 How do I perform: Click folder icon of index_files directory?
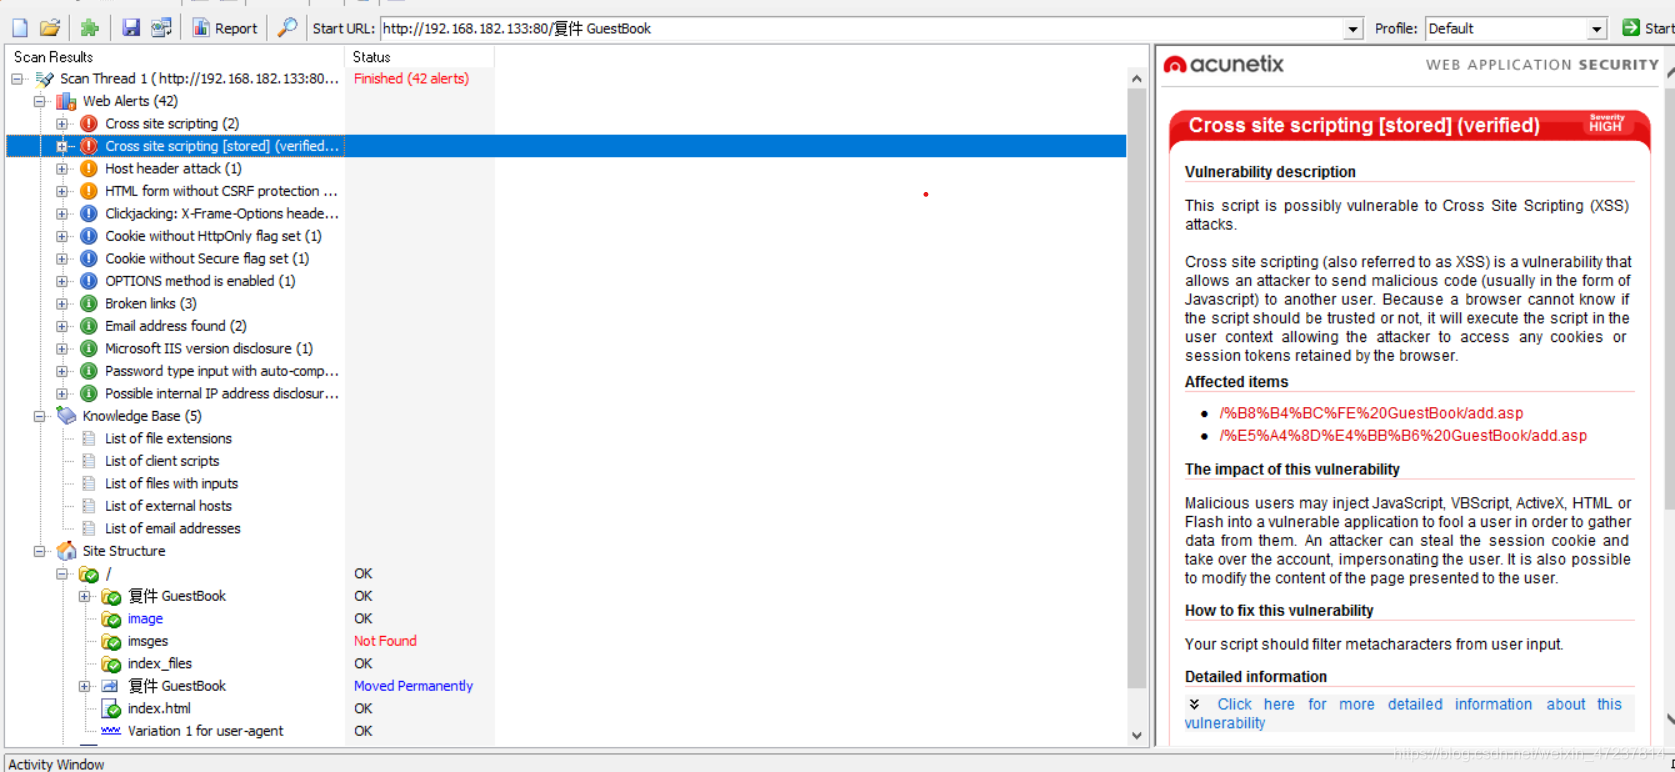click(111, 664)
